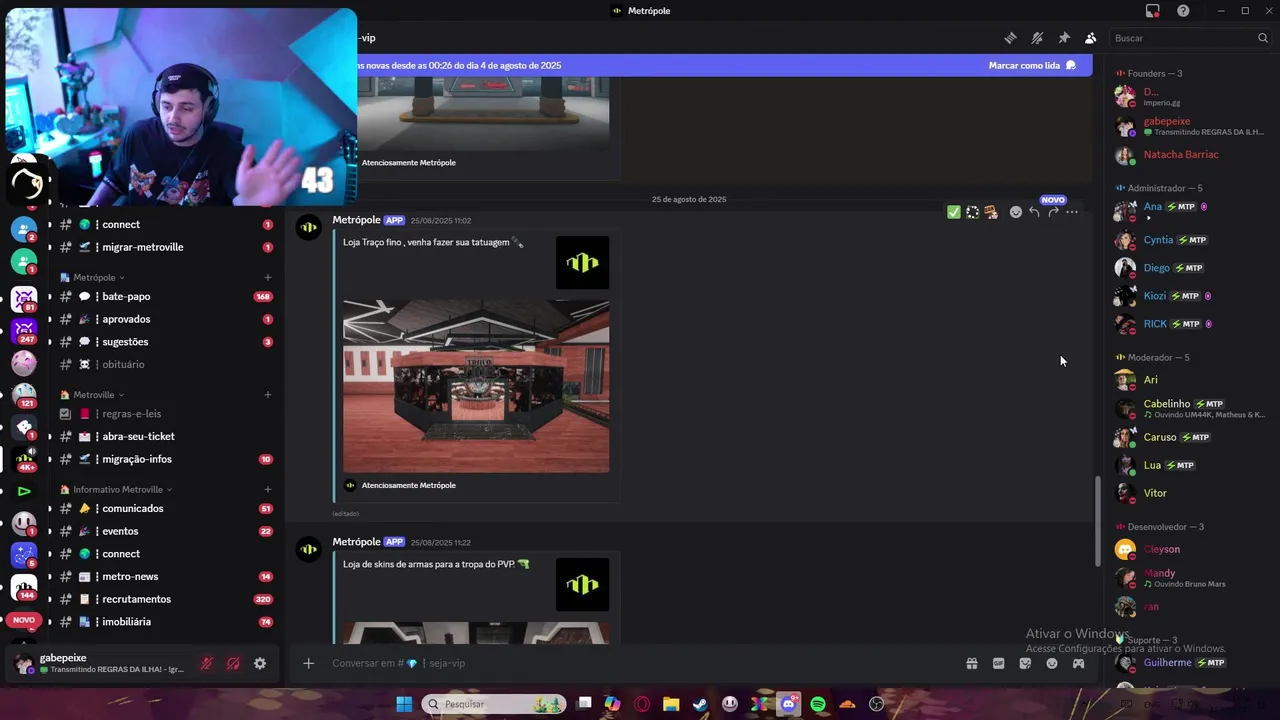Mute microphone in user panel
This screenshot has width=1280, height=720.
206,663
